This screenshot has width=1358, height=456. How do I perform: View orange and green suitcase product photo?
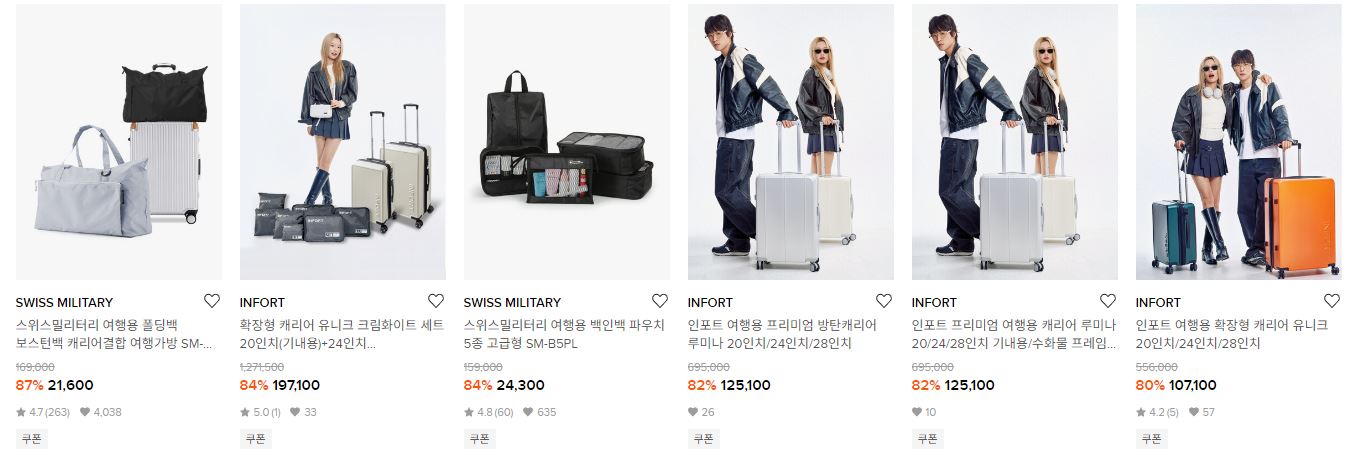click(x=1239, y=142)
